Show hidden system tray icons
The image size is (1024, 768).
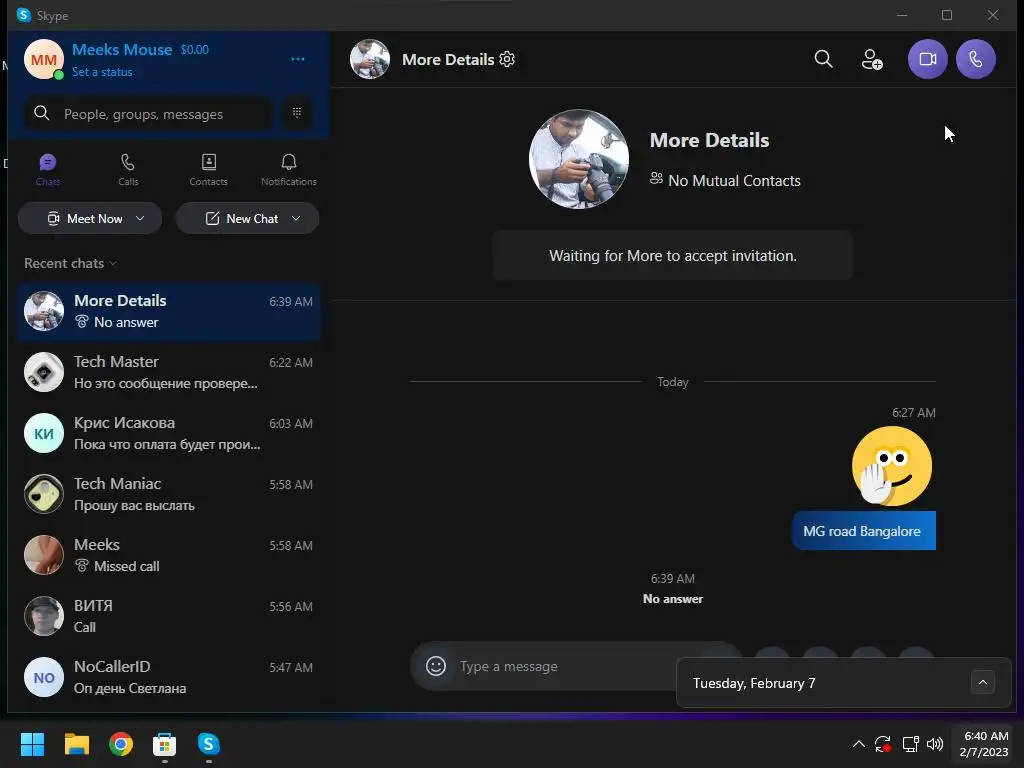pos(859,743)
